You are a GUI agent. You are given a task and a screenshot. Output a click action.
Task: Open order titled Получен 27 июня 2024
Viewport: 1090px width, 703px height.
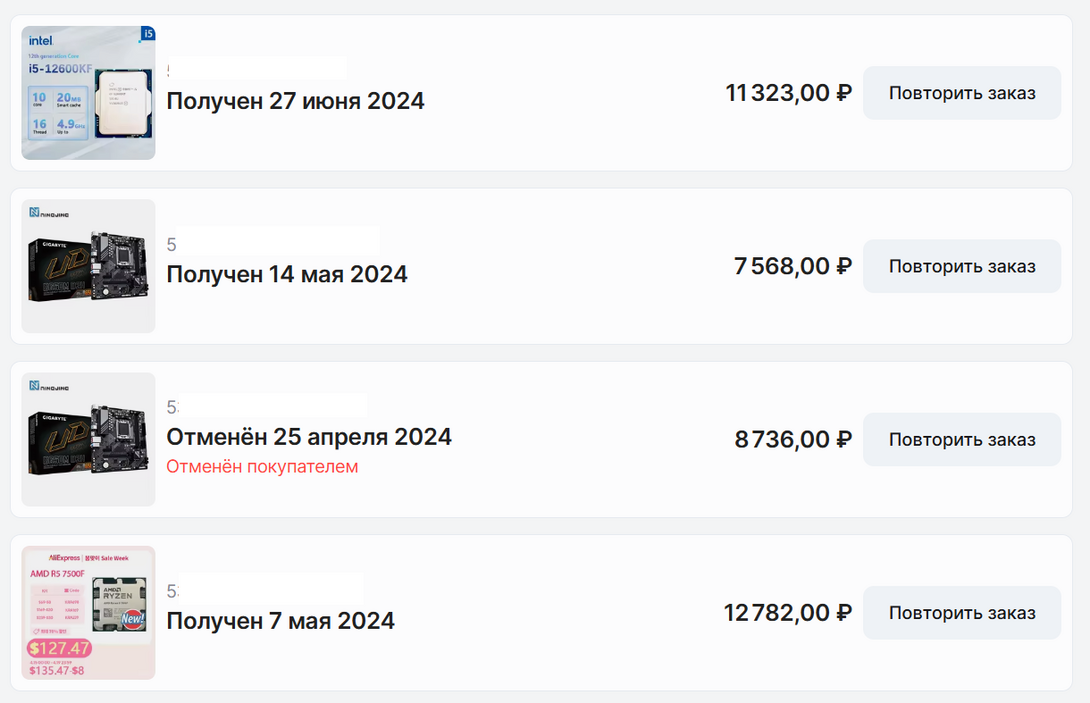(295, 101)
